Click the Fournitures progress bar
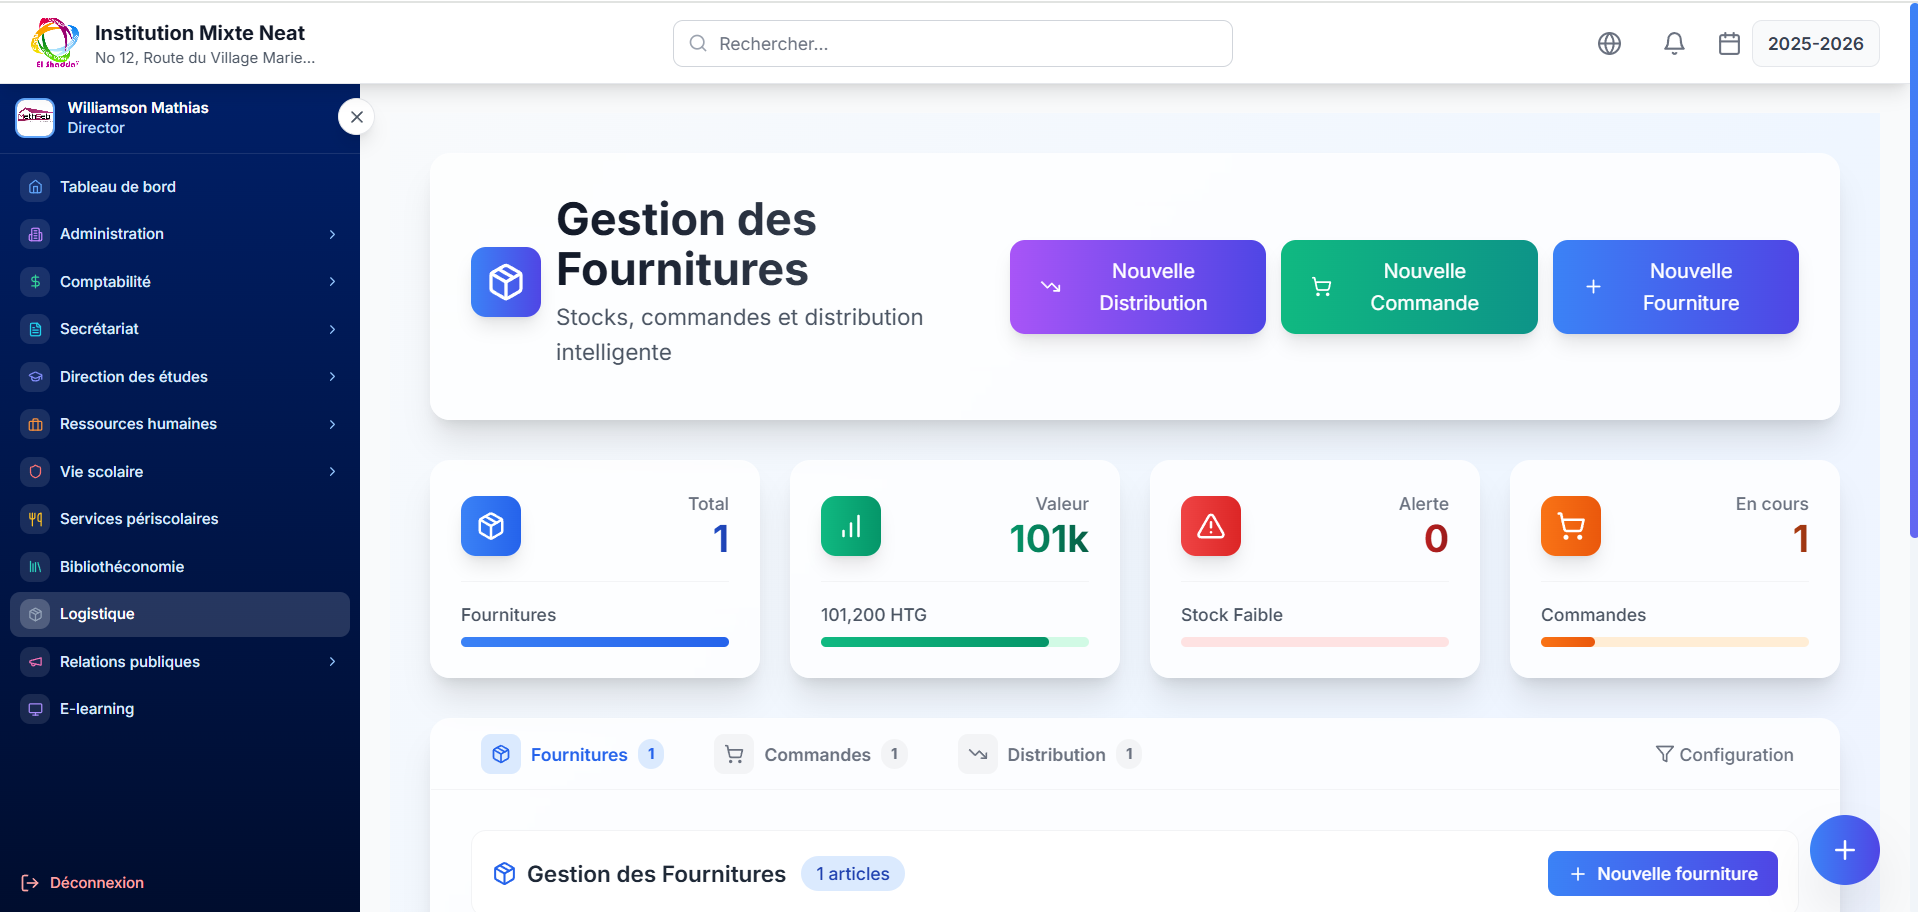 pyautogui.click(x=594, y=641)
